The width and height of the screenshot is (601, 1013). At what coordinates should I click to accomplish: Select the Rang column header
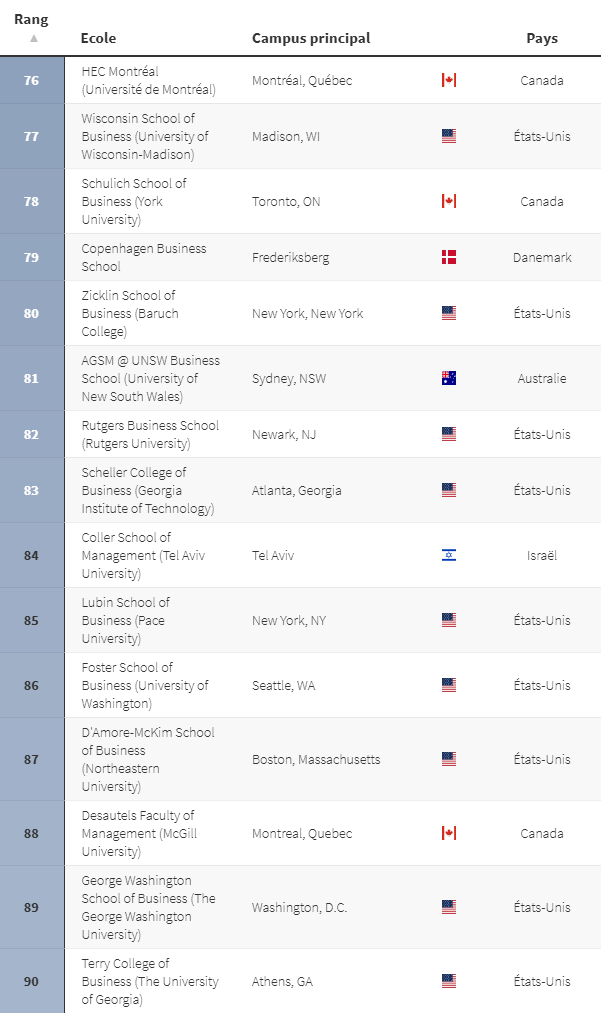click(31, 19)
